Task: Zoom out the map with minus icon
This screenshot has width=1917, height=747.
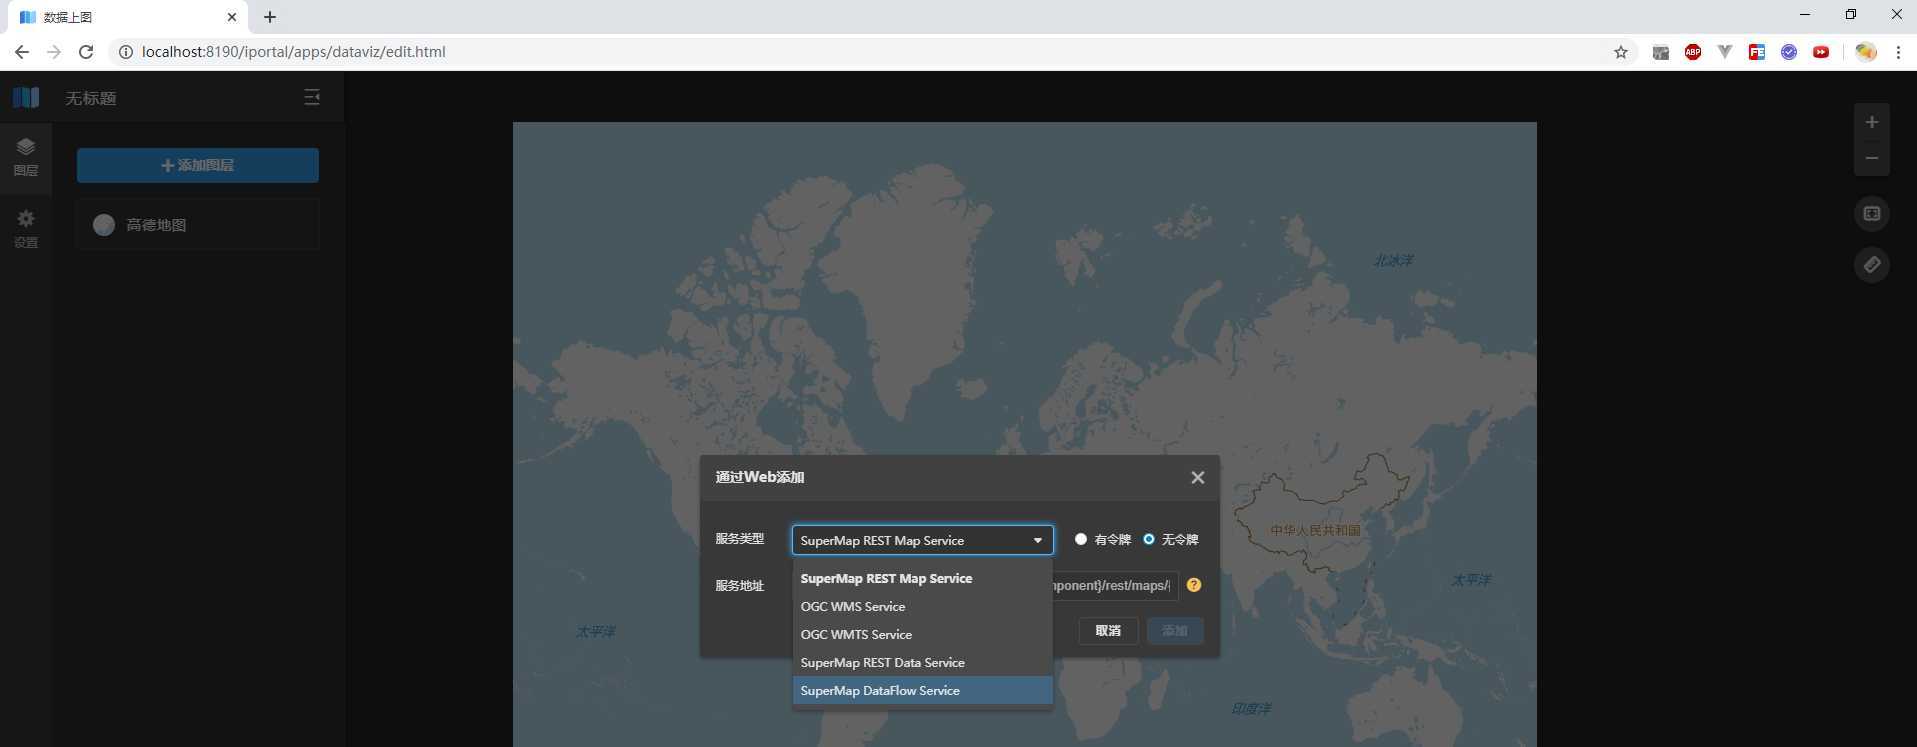Action: pos(1871,158)
